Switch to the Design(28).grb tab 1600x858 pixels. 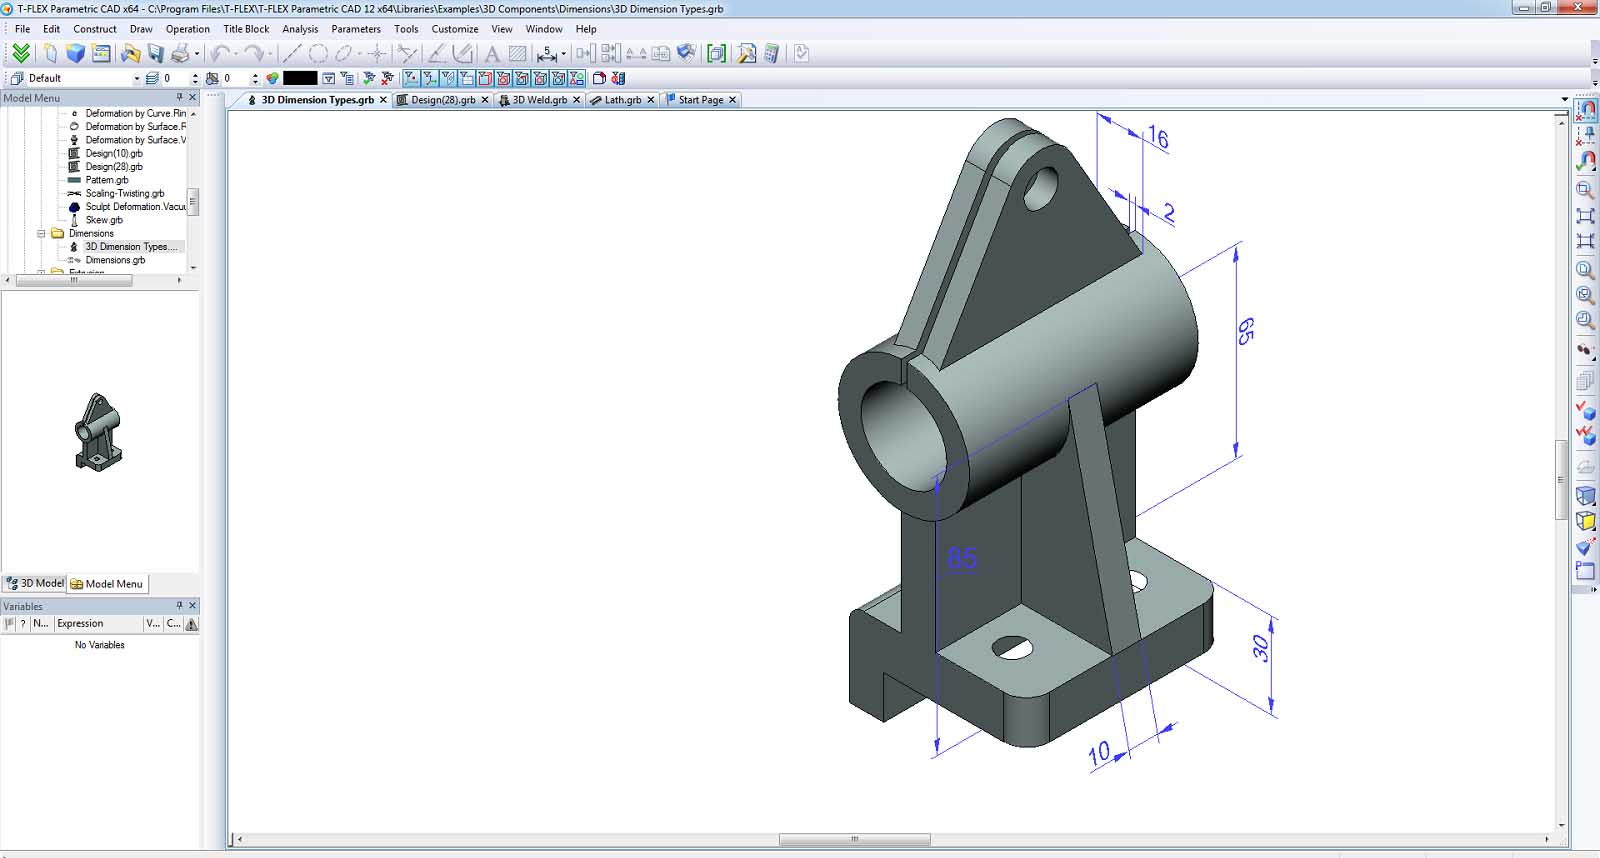[443, 100]
